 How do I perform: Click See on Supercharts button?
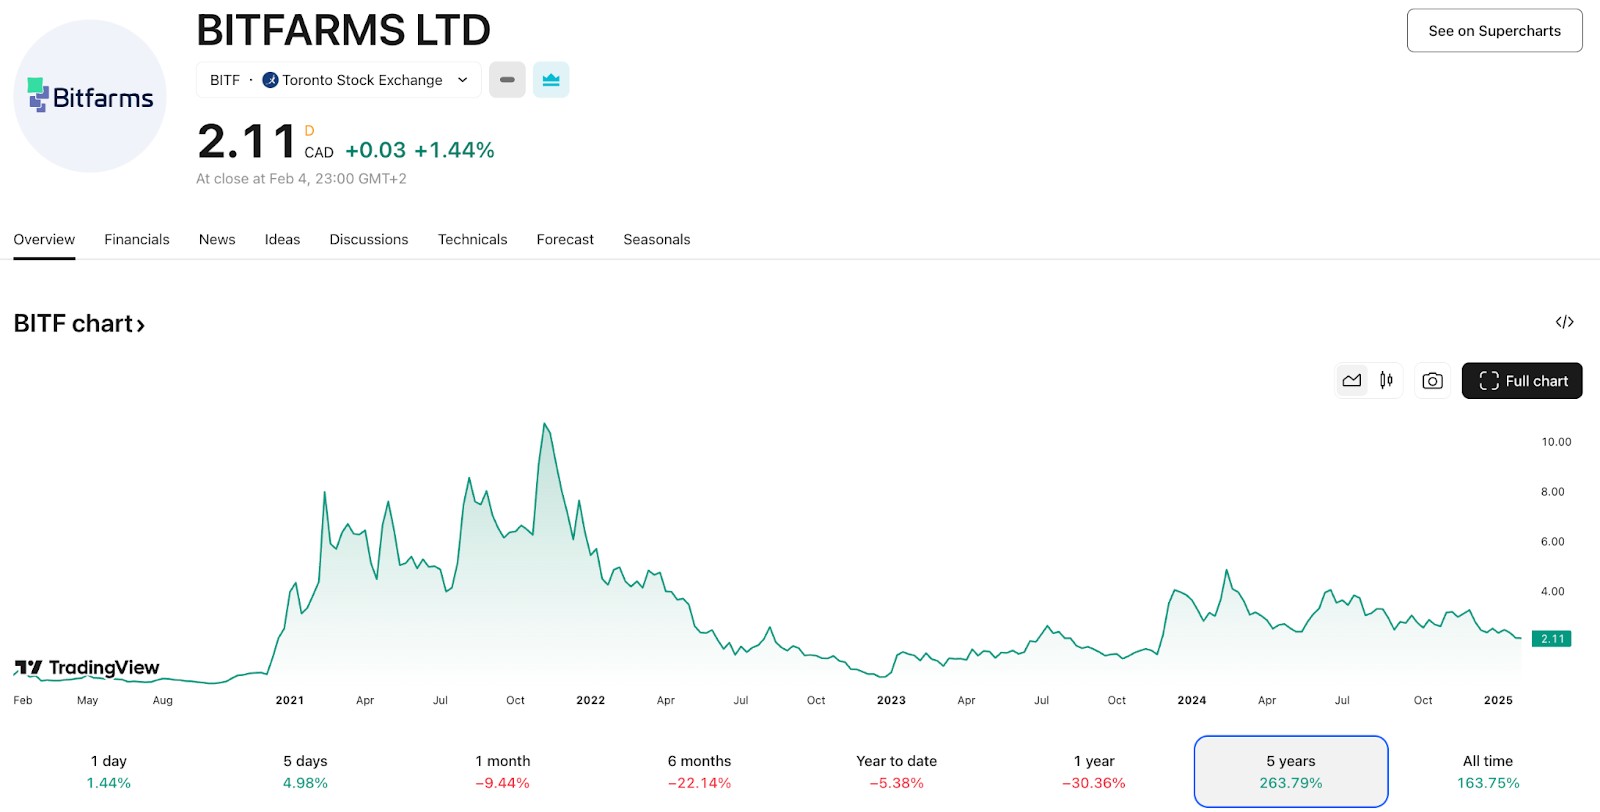tap(1494, 31)
